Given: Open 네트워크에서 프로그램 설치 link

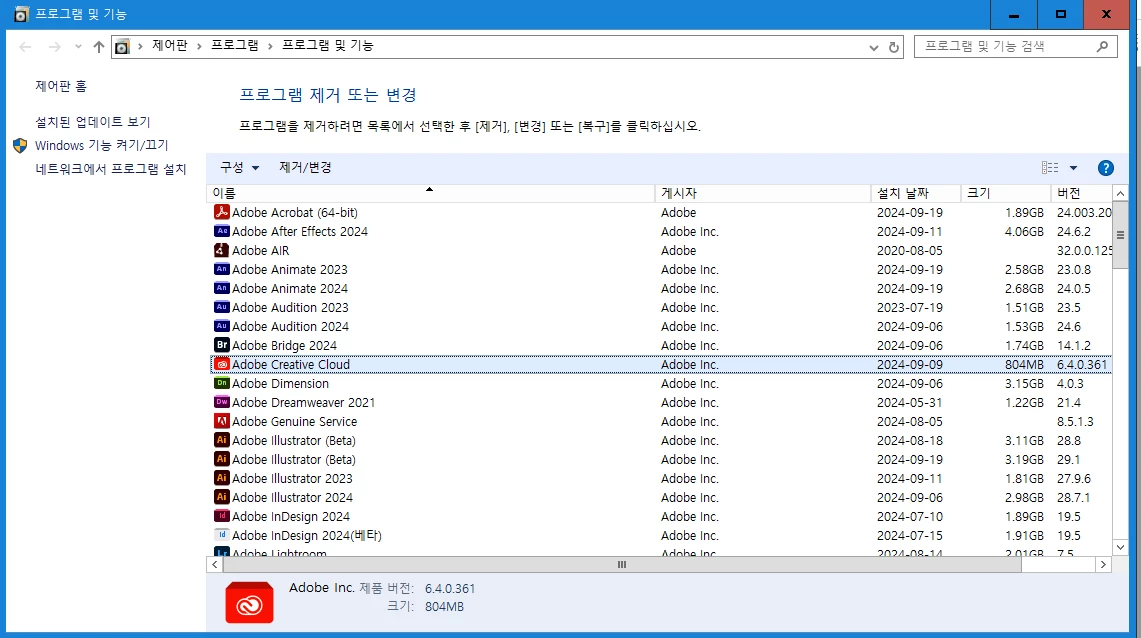Looking at the screenshot, I should click(111, 169).
